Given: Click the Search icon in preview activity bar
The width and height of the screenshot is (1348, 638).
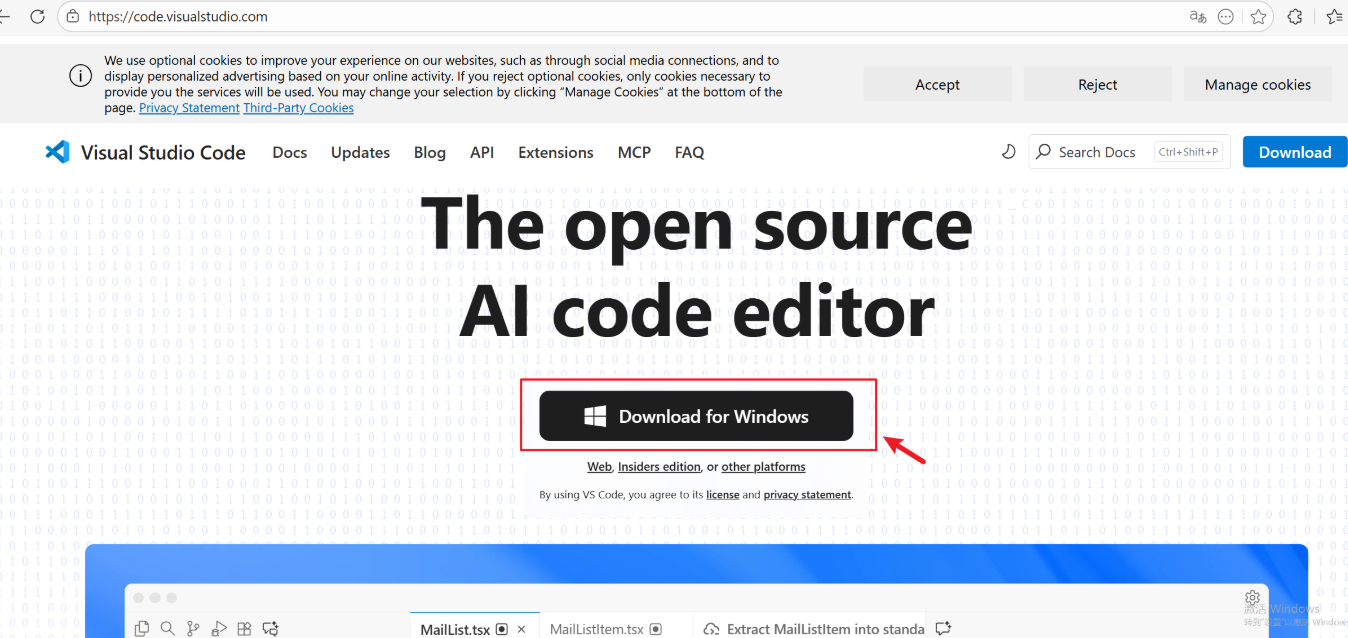Looking at the screenshot, I should [167, 629].
